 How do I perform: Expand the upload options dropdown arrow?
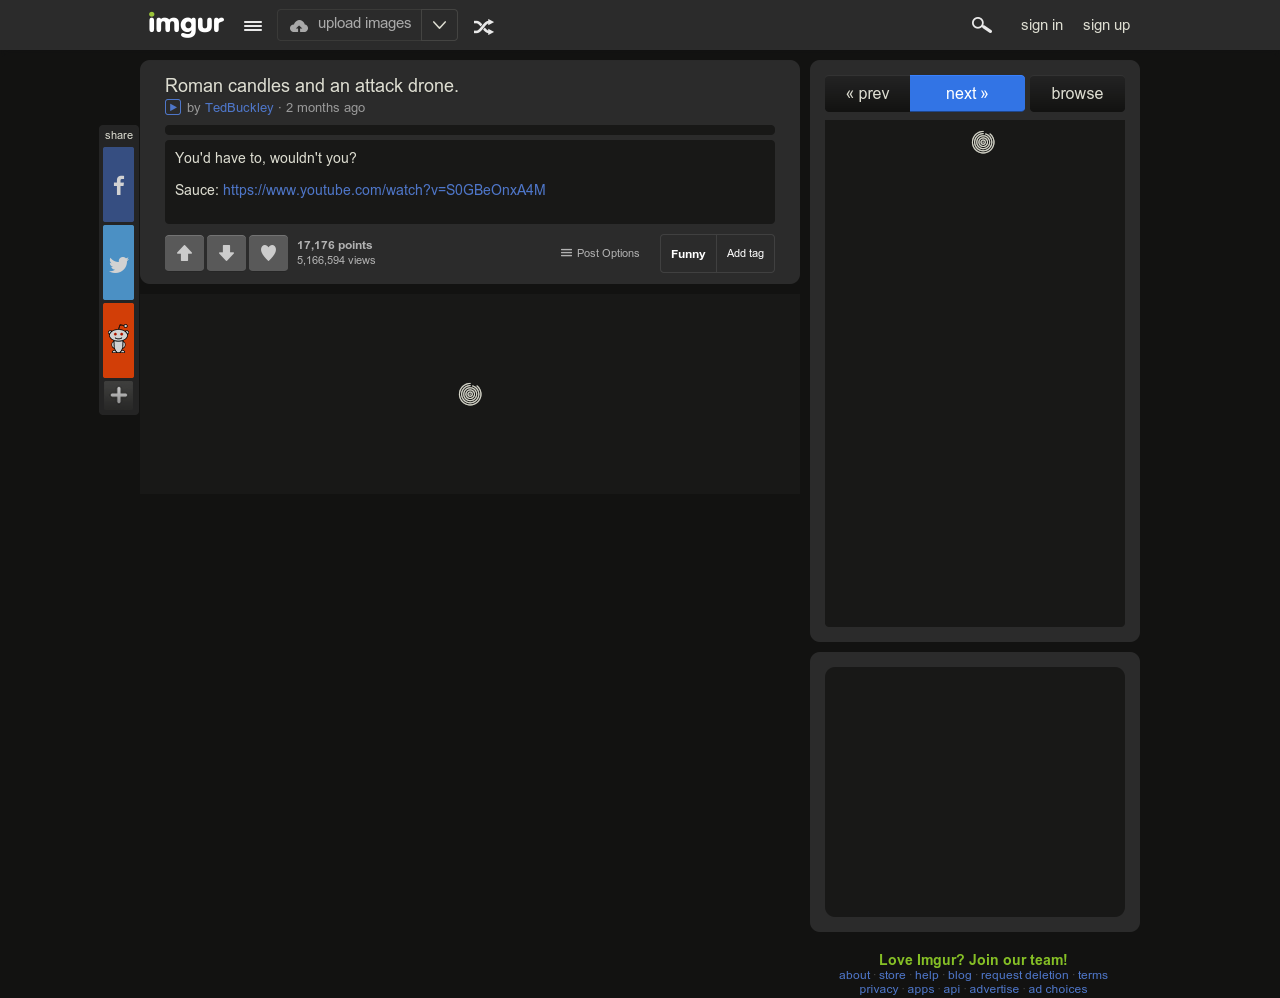[x=439, y=25]
